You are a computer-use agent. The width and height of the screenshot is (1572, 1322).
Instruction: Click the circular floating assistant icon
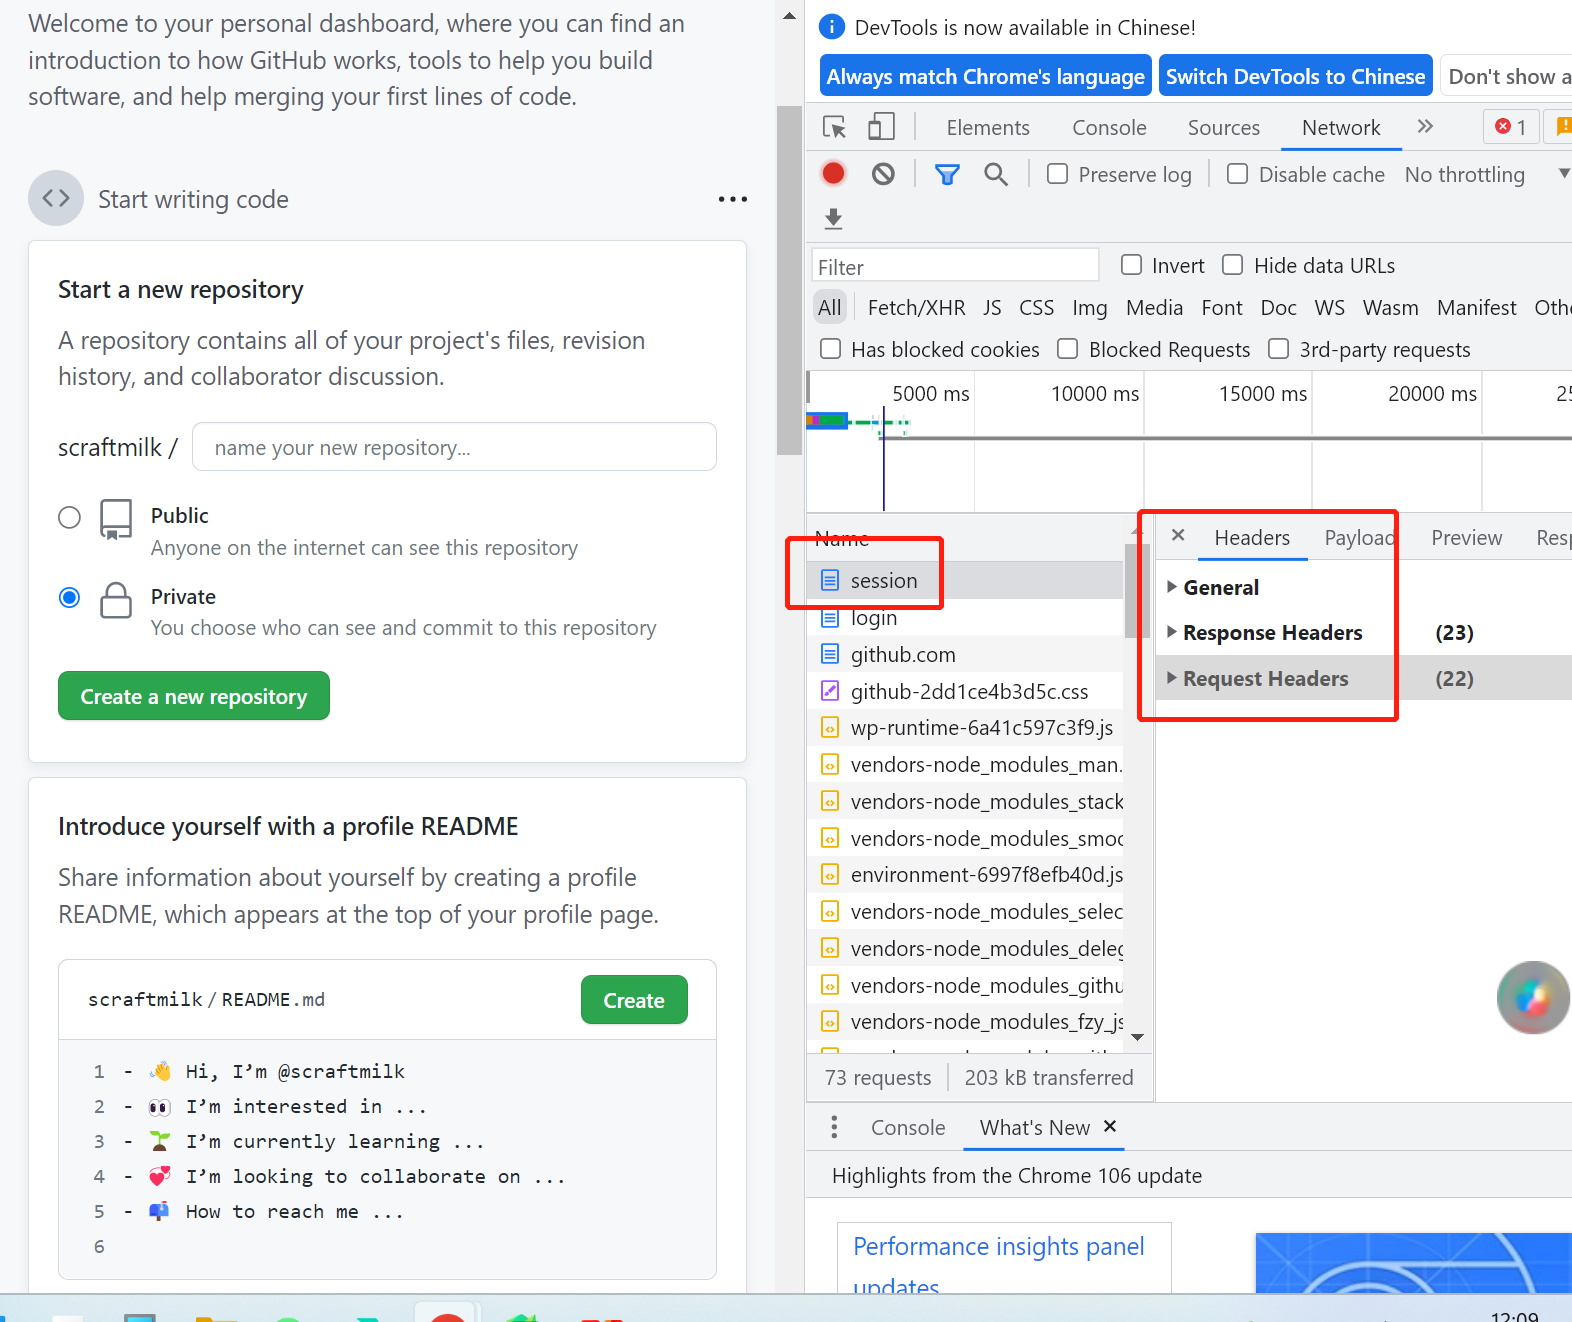click(x=1533, y=997)
